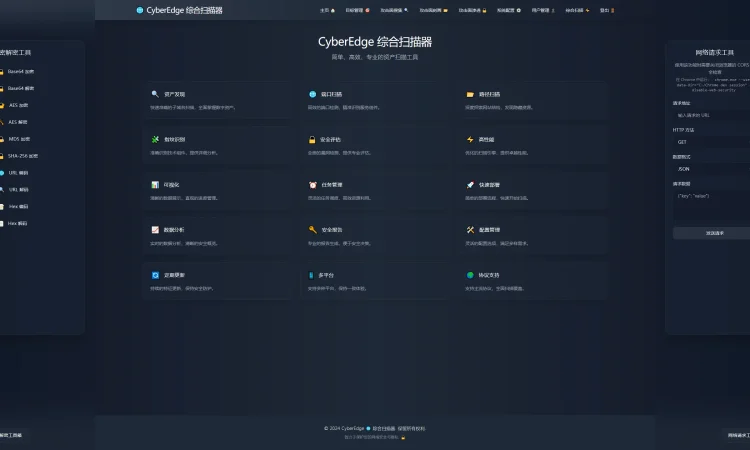Click the line chart icon on 数据分析 card
Viewport: 750px width, 450px height.
(x=155, y=230)
